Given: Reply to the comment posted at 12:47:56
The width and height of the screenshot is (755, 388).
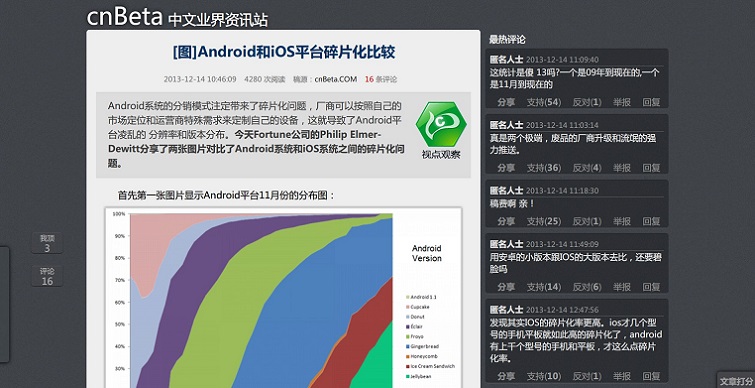Looking at the screenshot, I should point(651,376).
